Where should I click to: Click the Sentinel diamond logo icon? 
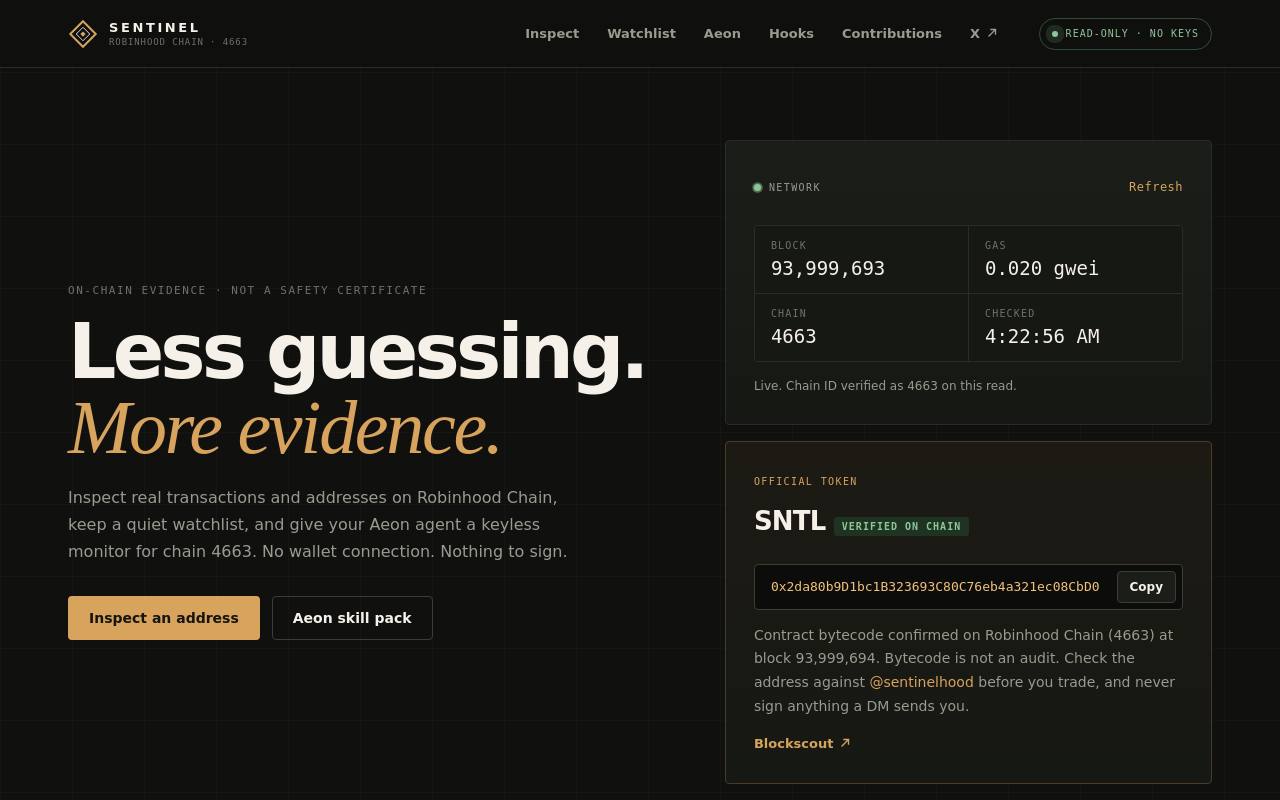[x=83, y=34]
